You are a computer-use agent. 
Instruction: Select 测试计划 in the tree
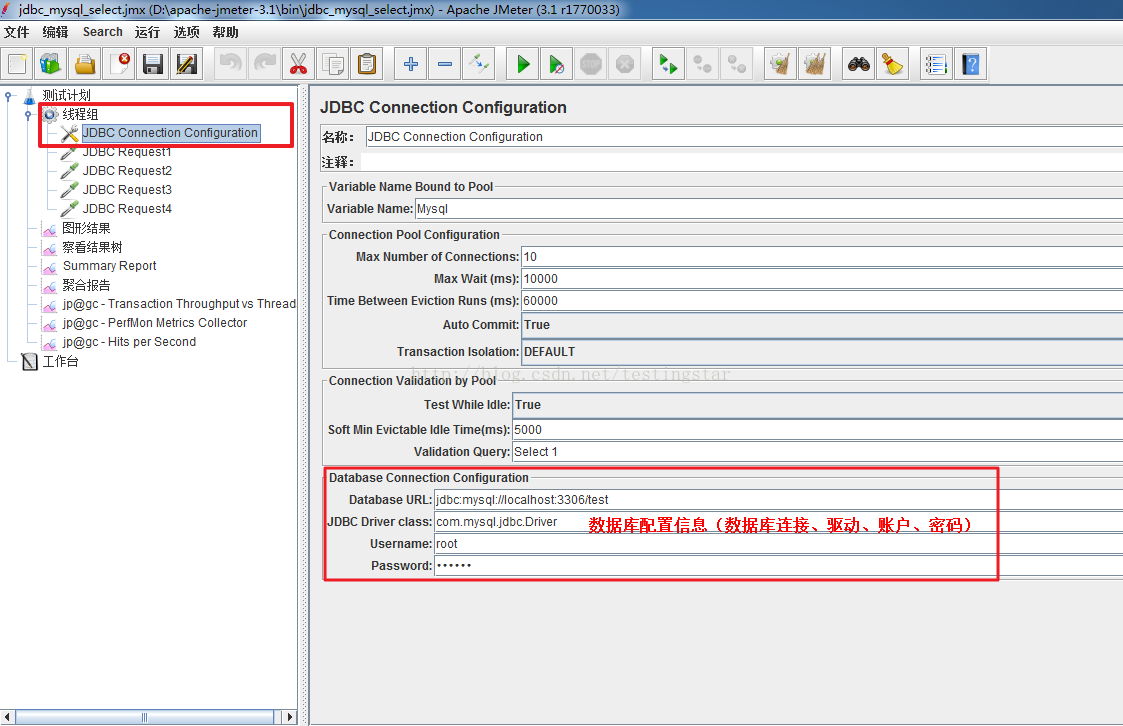pyautogui.click(x=66, y=95)
